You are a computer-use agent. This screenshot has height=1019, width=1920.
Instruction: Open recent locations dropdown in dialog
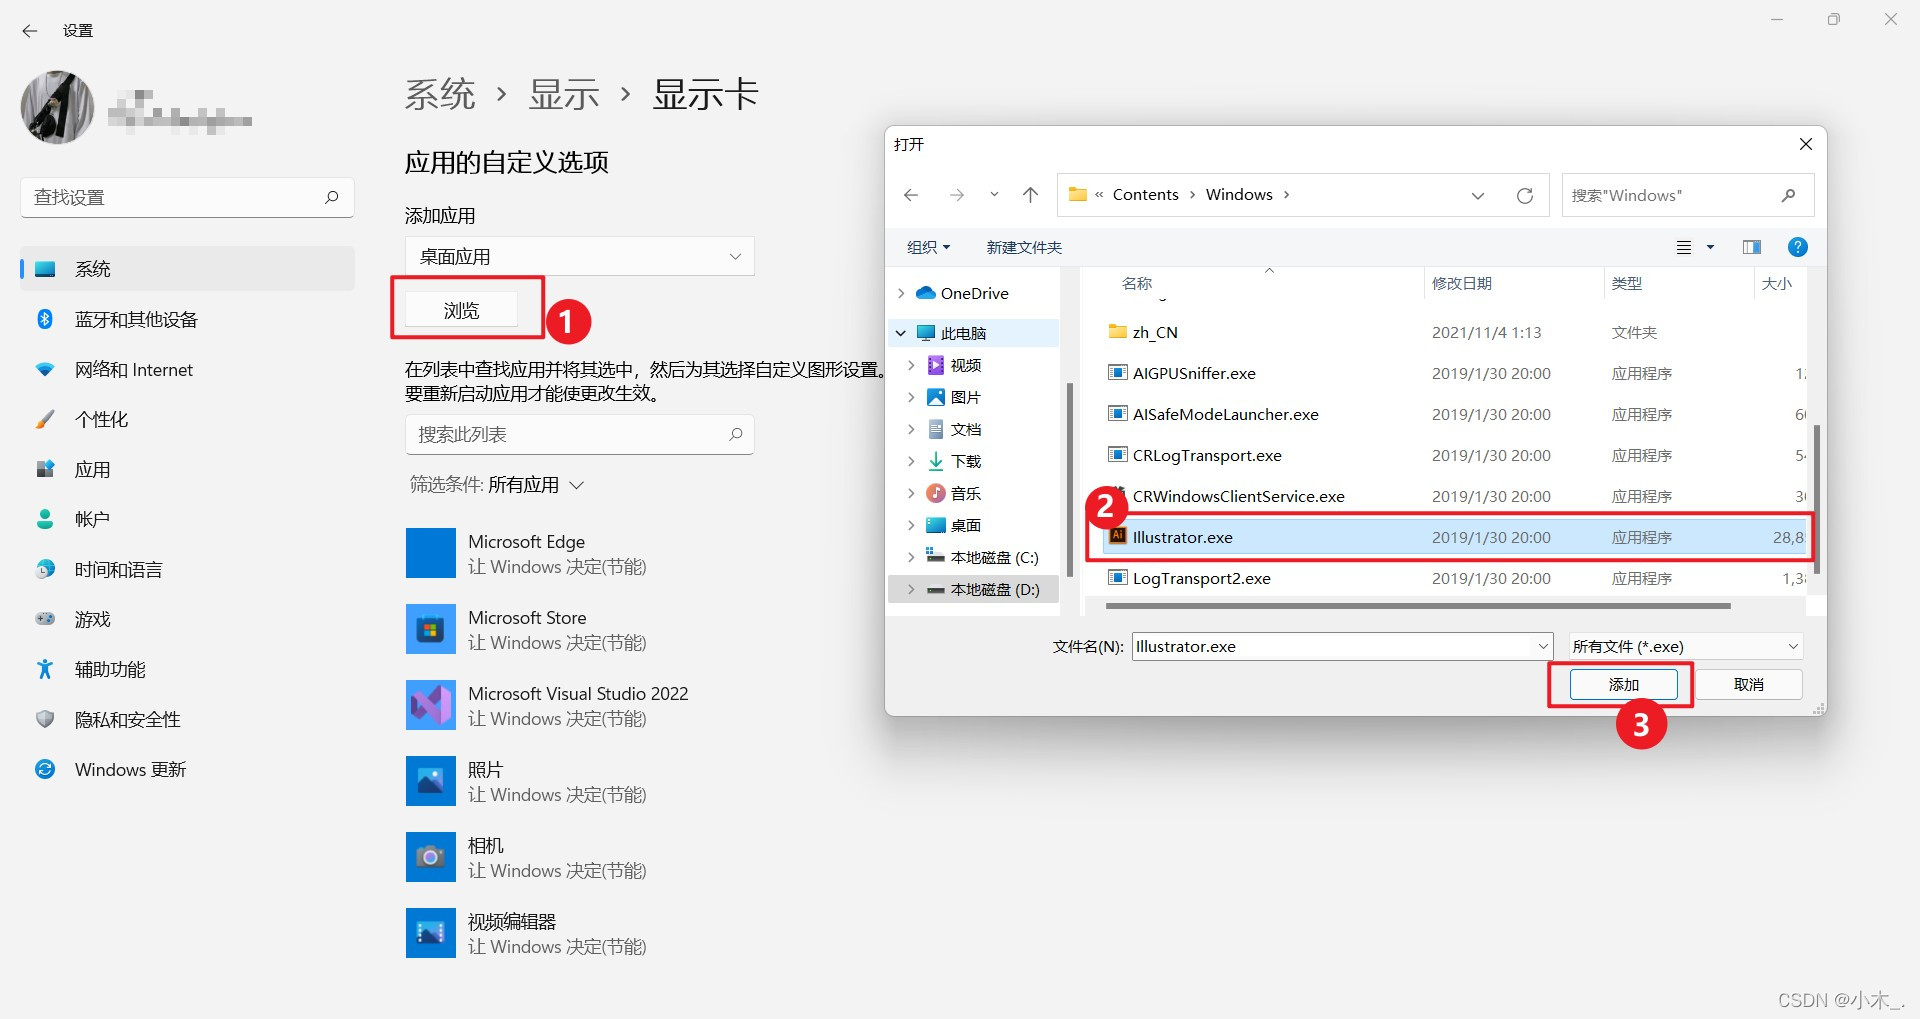point(994,195)
